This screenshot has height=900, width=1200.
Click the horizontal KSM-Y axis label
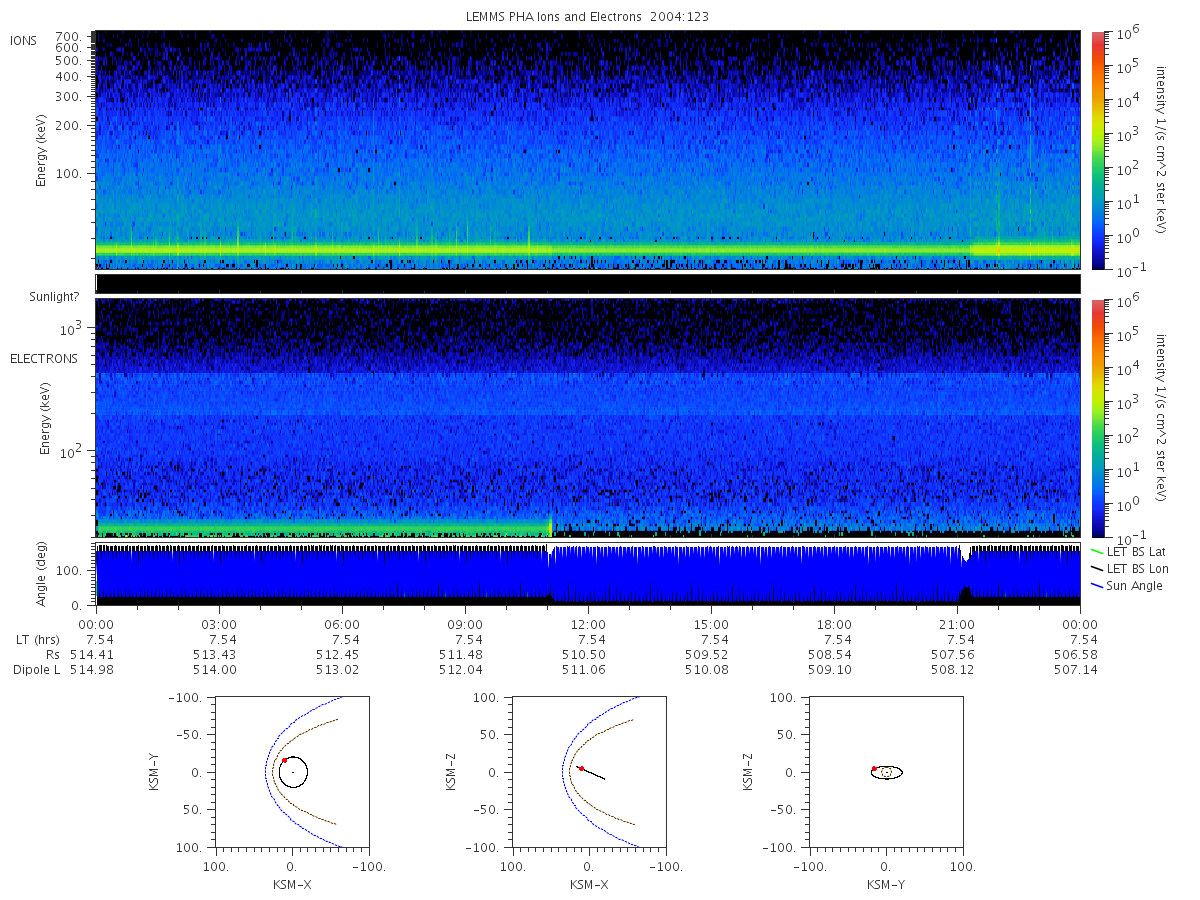pyautogui.click(x=886, y=885)
